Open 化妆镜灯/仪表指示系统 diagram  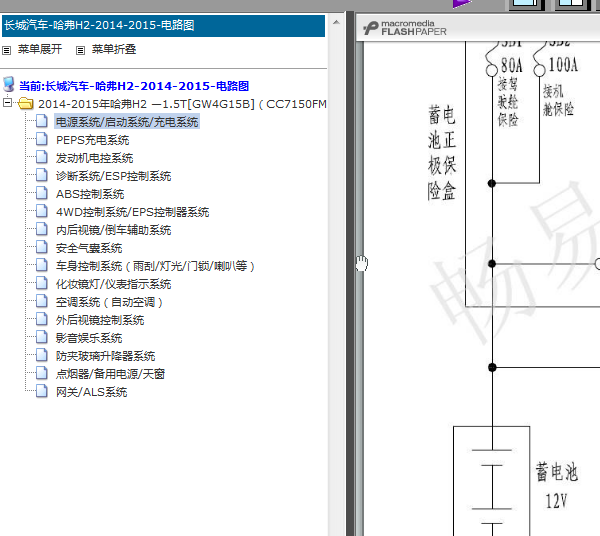[x=113, y=284]
